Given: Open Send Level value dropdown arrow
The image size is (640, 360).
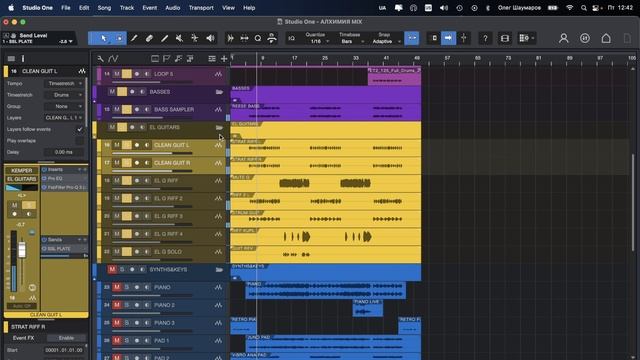Looking at the screenshot, I should pos(71,42).
